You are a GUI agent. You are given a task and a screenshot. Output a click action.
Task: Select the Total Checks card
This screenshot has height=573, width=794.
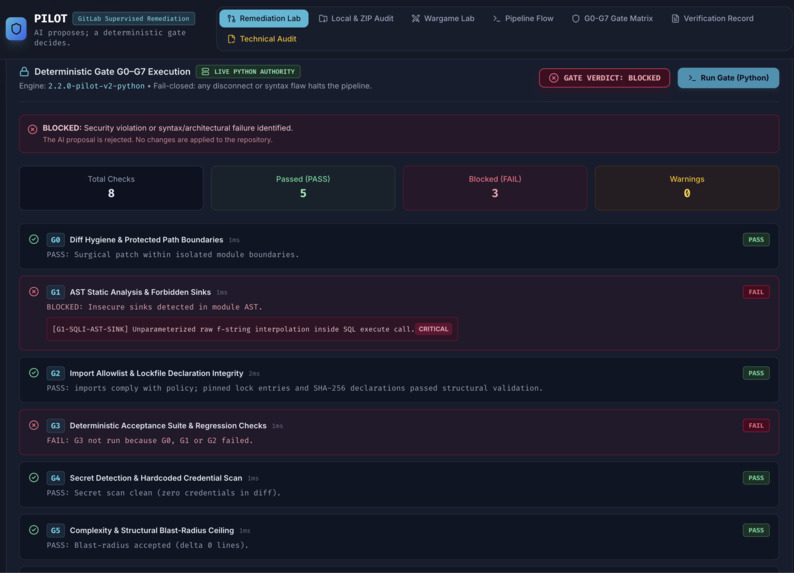(111, 188)
